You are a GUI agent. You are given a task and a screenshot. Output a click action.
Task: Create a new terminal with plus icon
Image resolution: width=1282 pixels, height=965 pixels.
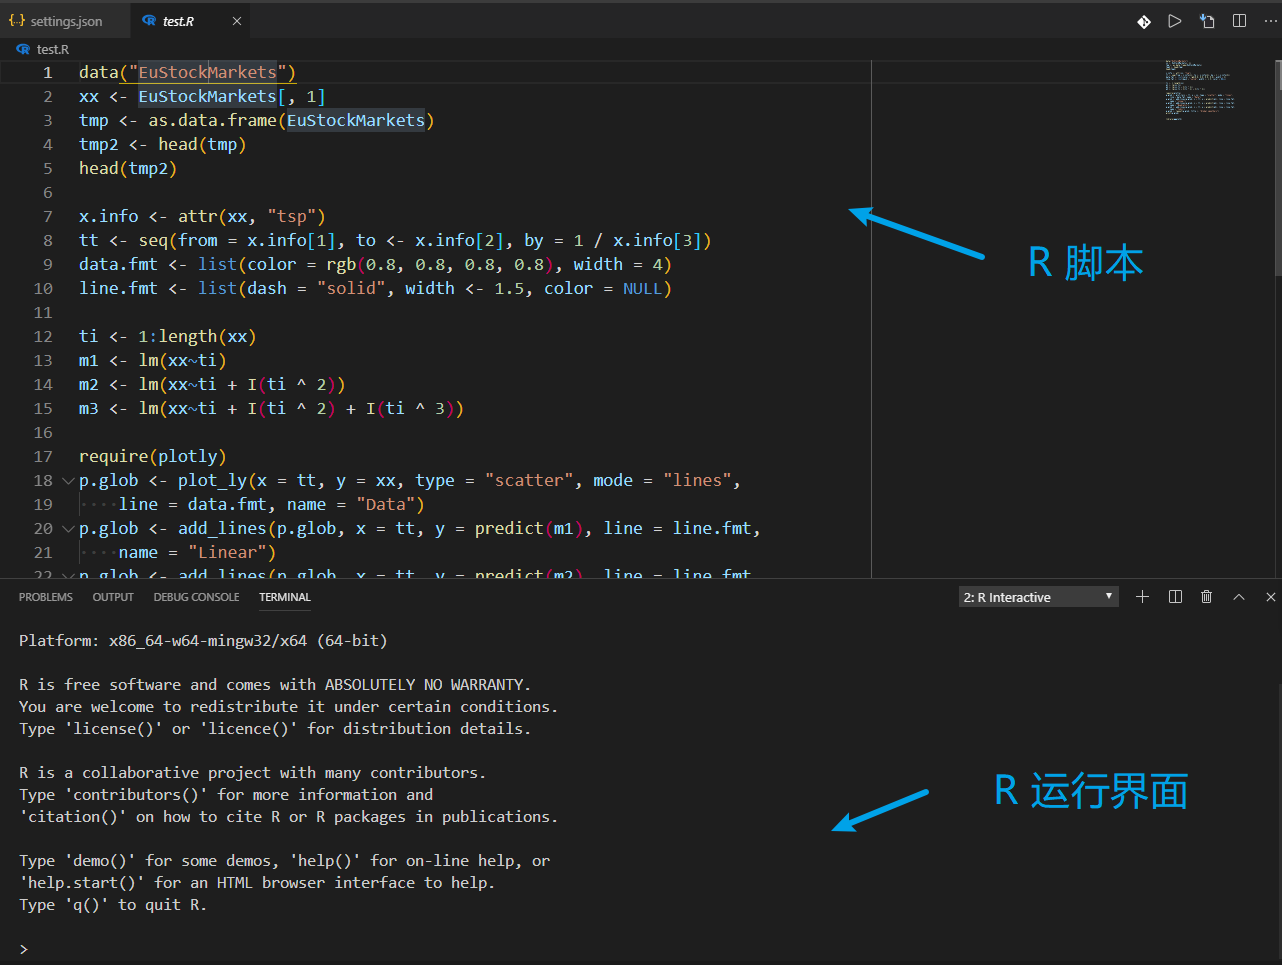pyautogui.click(x=1142, y=597)
